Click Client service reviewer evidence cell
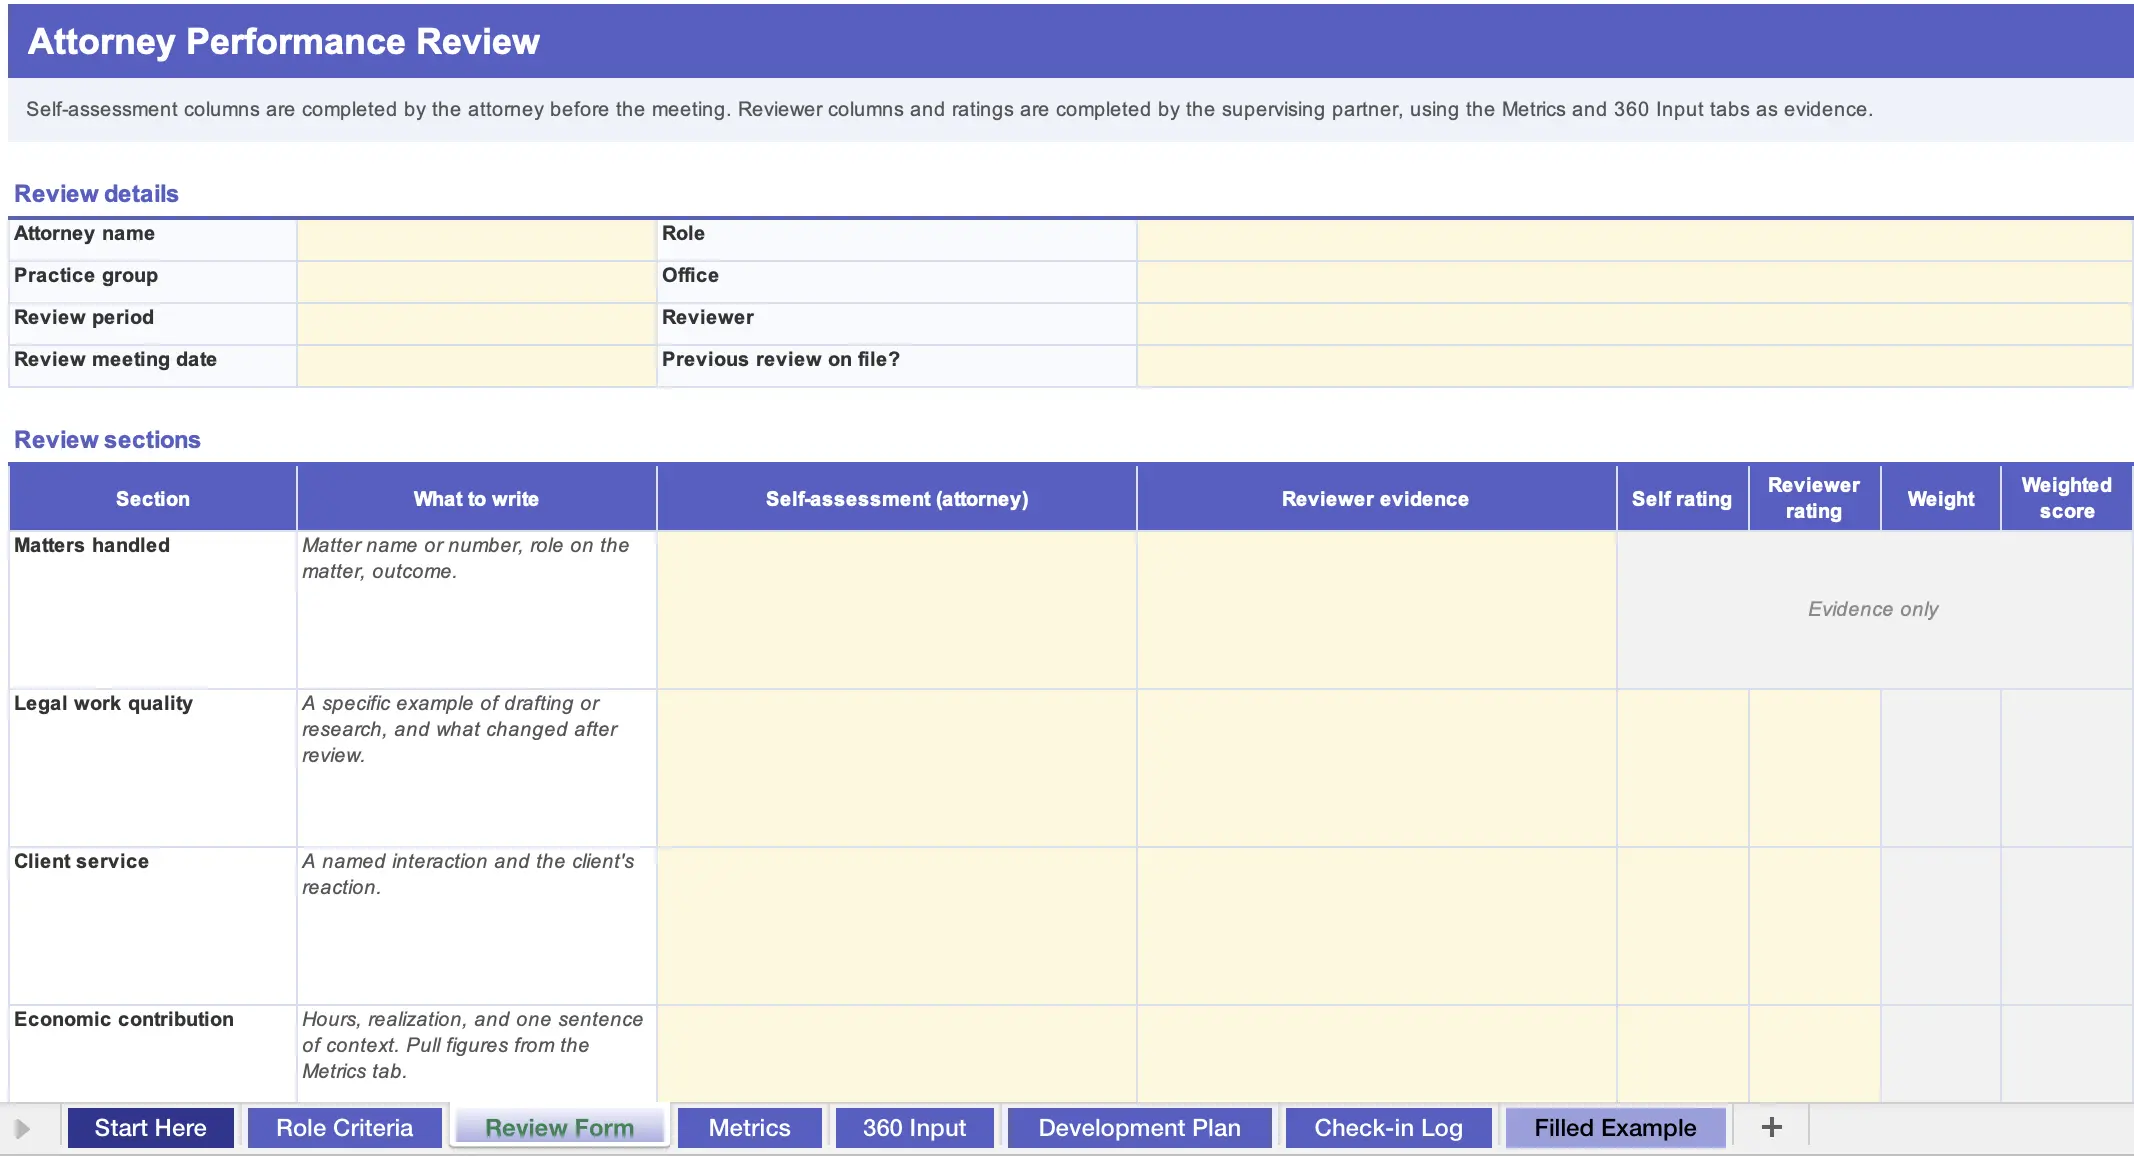2134x1156 pixels. pos(1376,926)
